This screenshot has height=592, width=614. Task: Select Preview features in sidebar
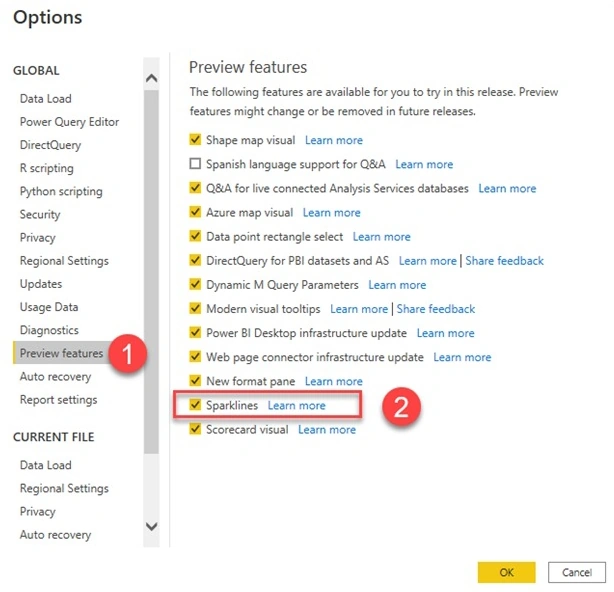[x=61, y=353]
